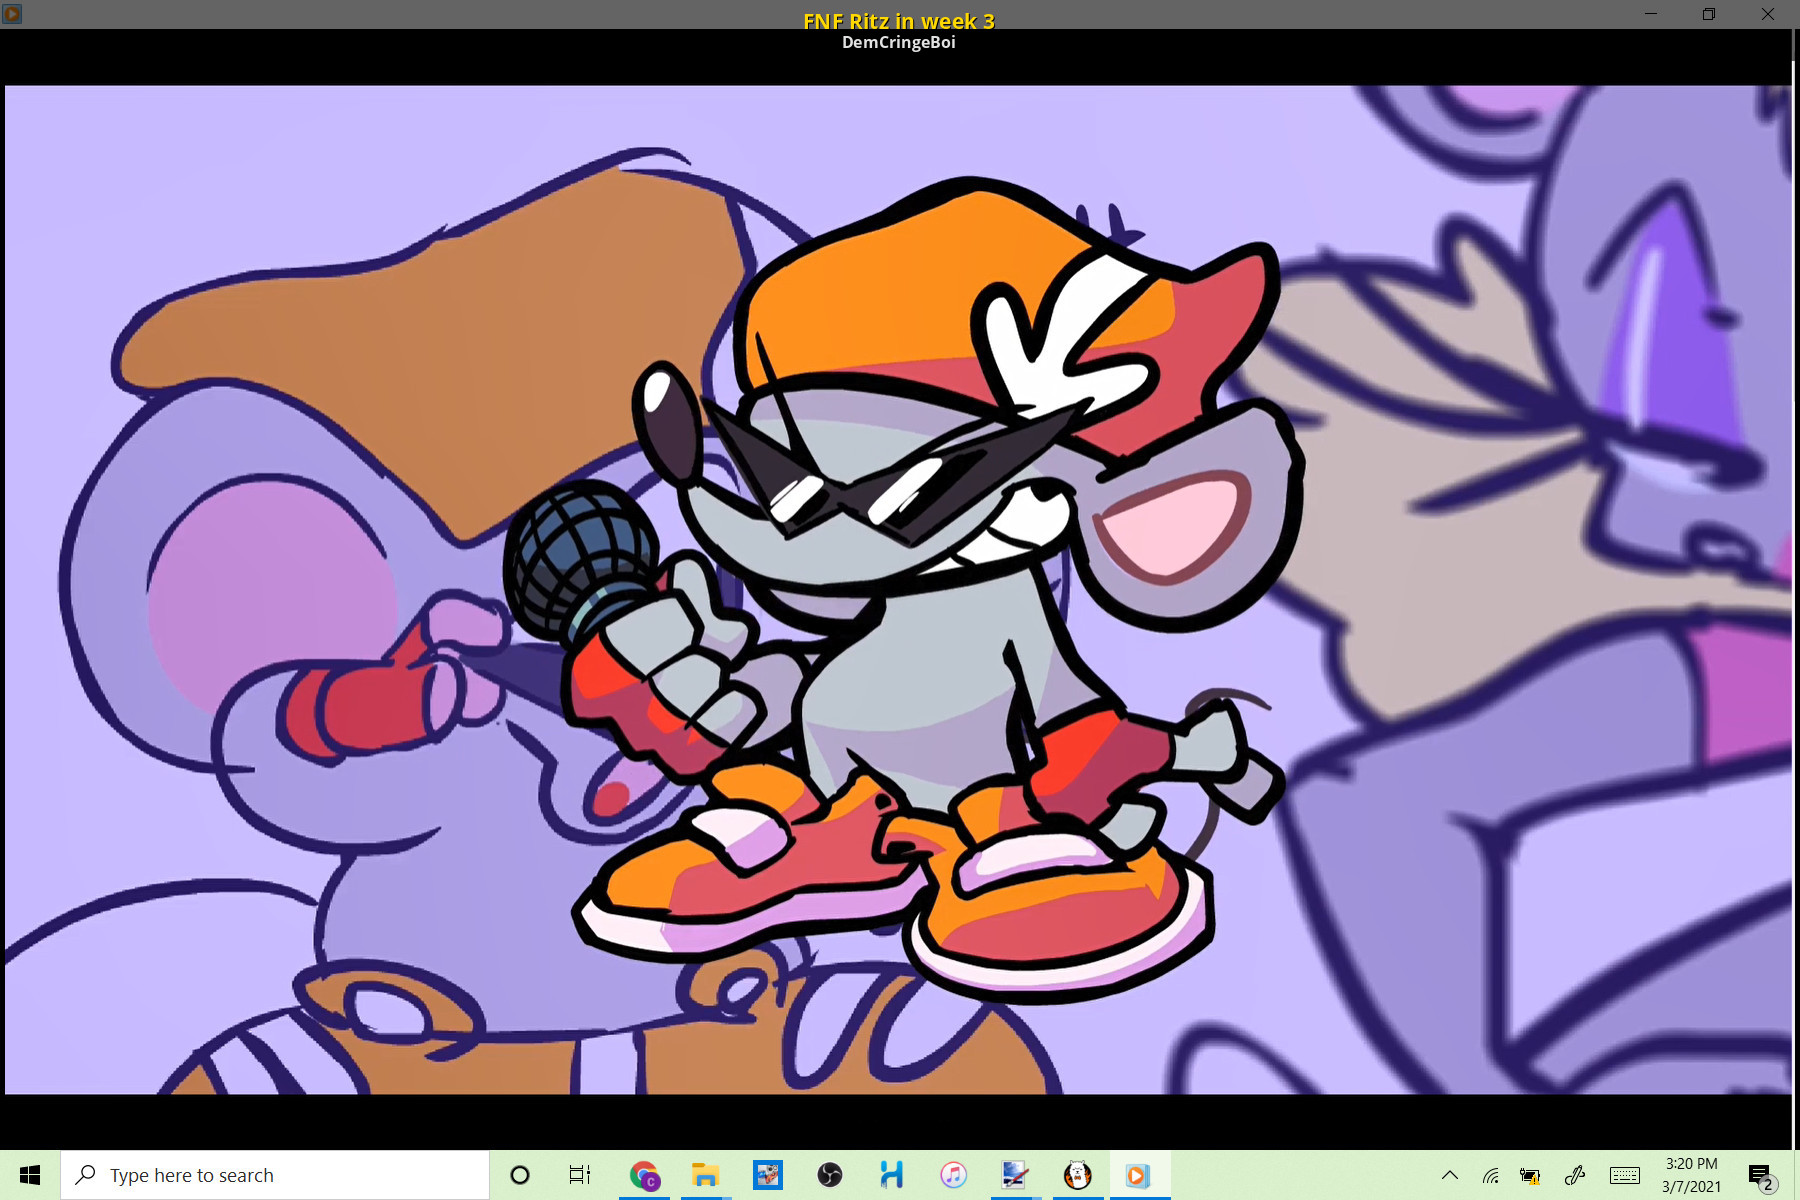Open the Cortana circle icon
This screenshot has height=1200, width=1800.
pyautogui.click(x=520, y=1175)
